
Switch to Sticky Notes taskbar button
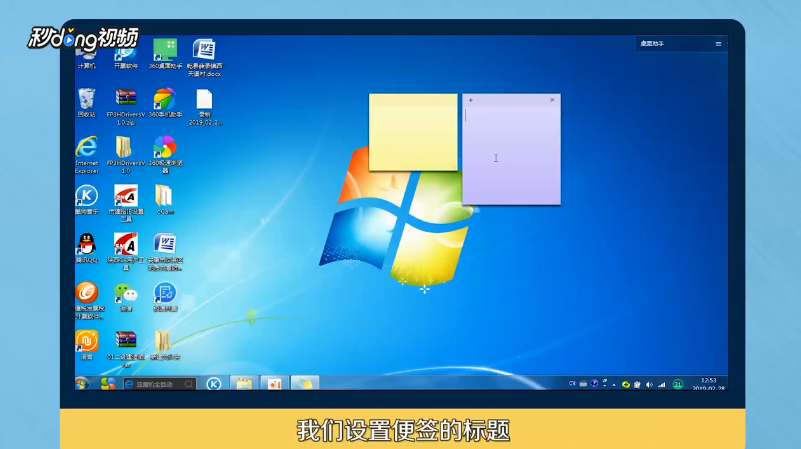point(305,383)
